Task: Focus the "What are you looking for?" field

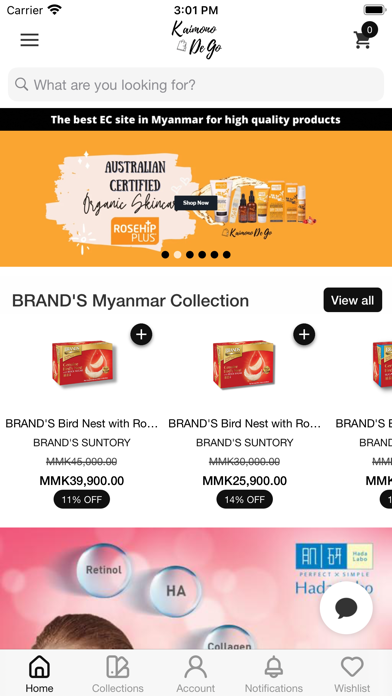Action: (x=196, y=84)
